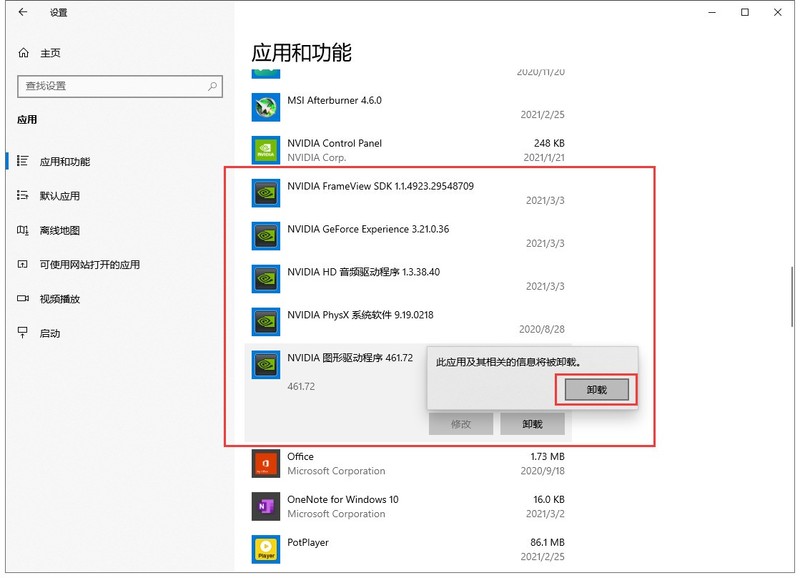This screenshot has height=578, width=800.
Task: Click the PotPlayer app icon
Action: (x=266, y=550)
